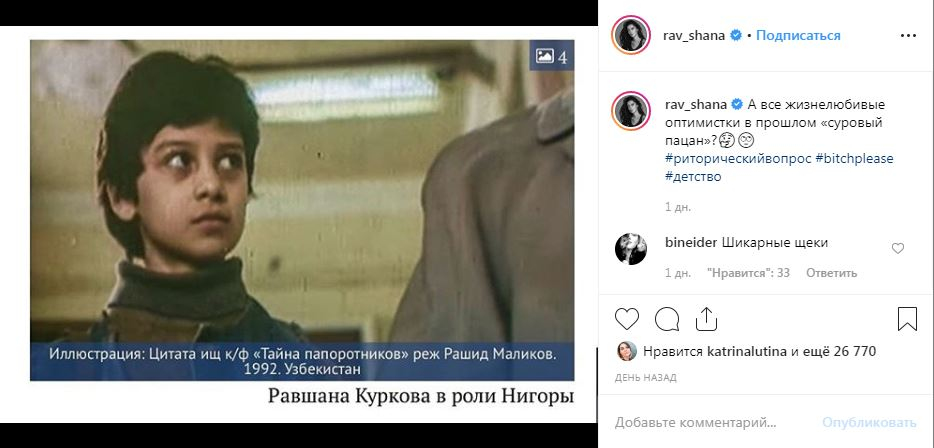This screenshot has height=448, width=934.
Task: Open rav_shana avatar beside the caption
Action: tap(631, 111)
